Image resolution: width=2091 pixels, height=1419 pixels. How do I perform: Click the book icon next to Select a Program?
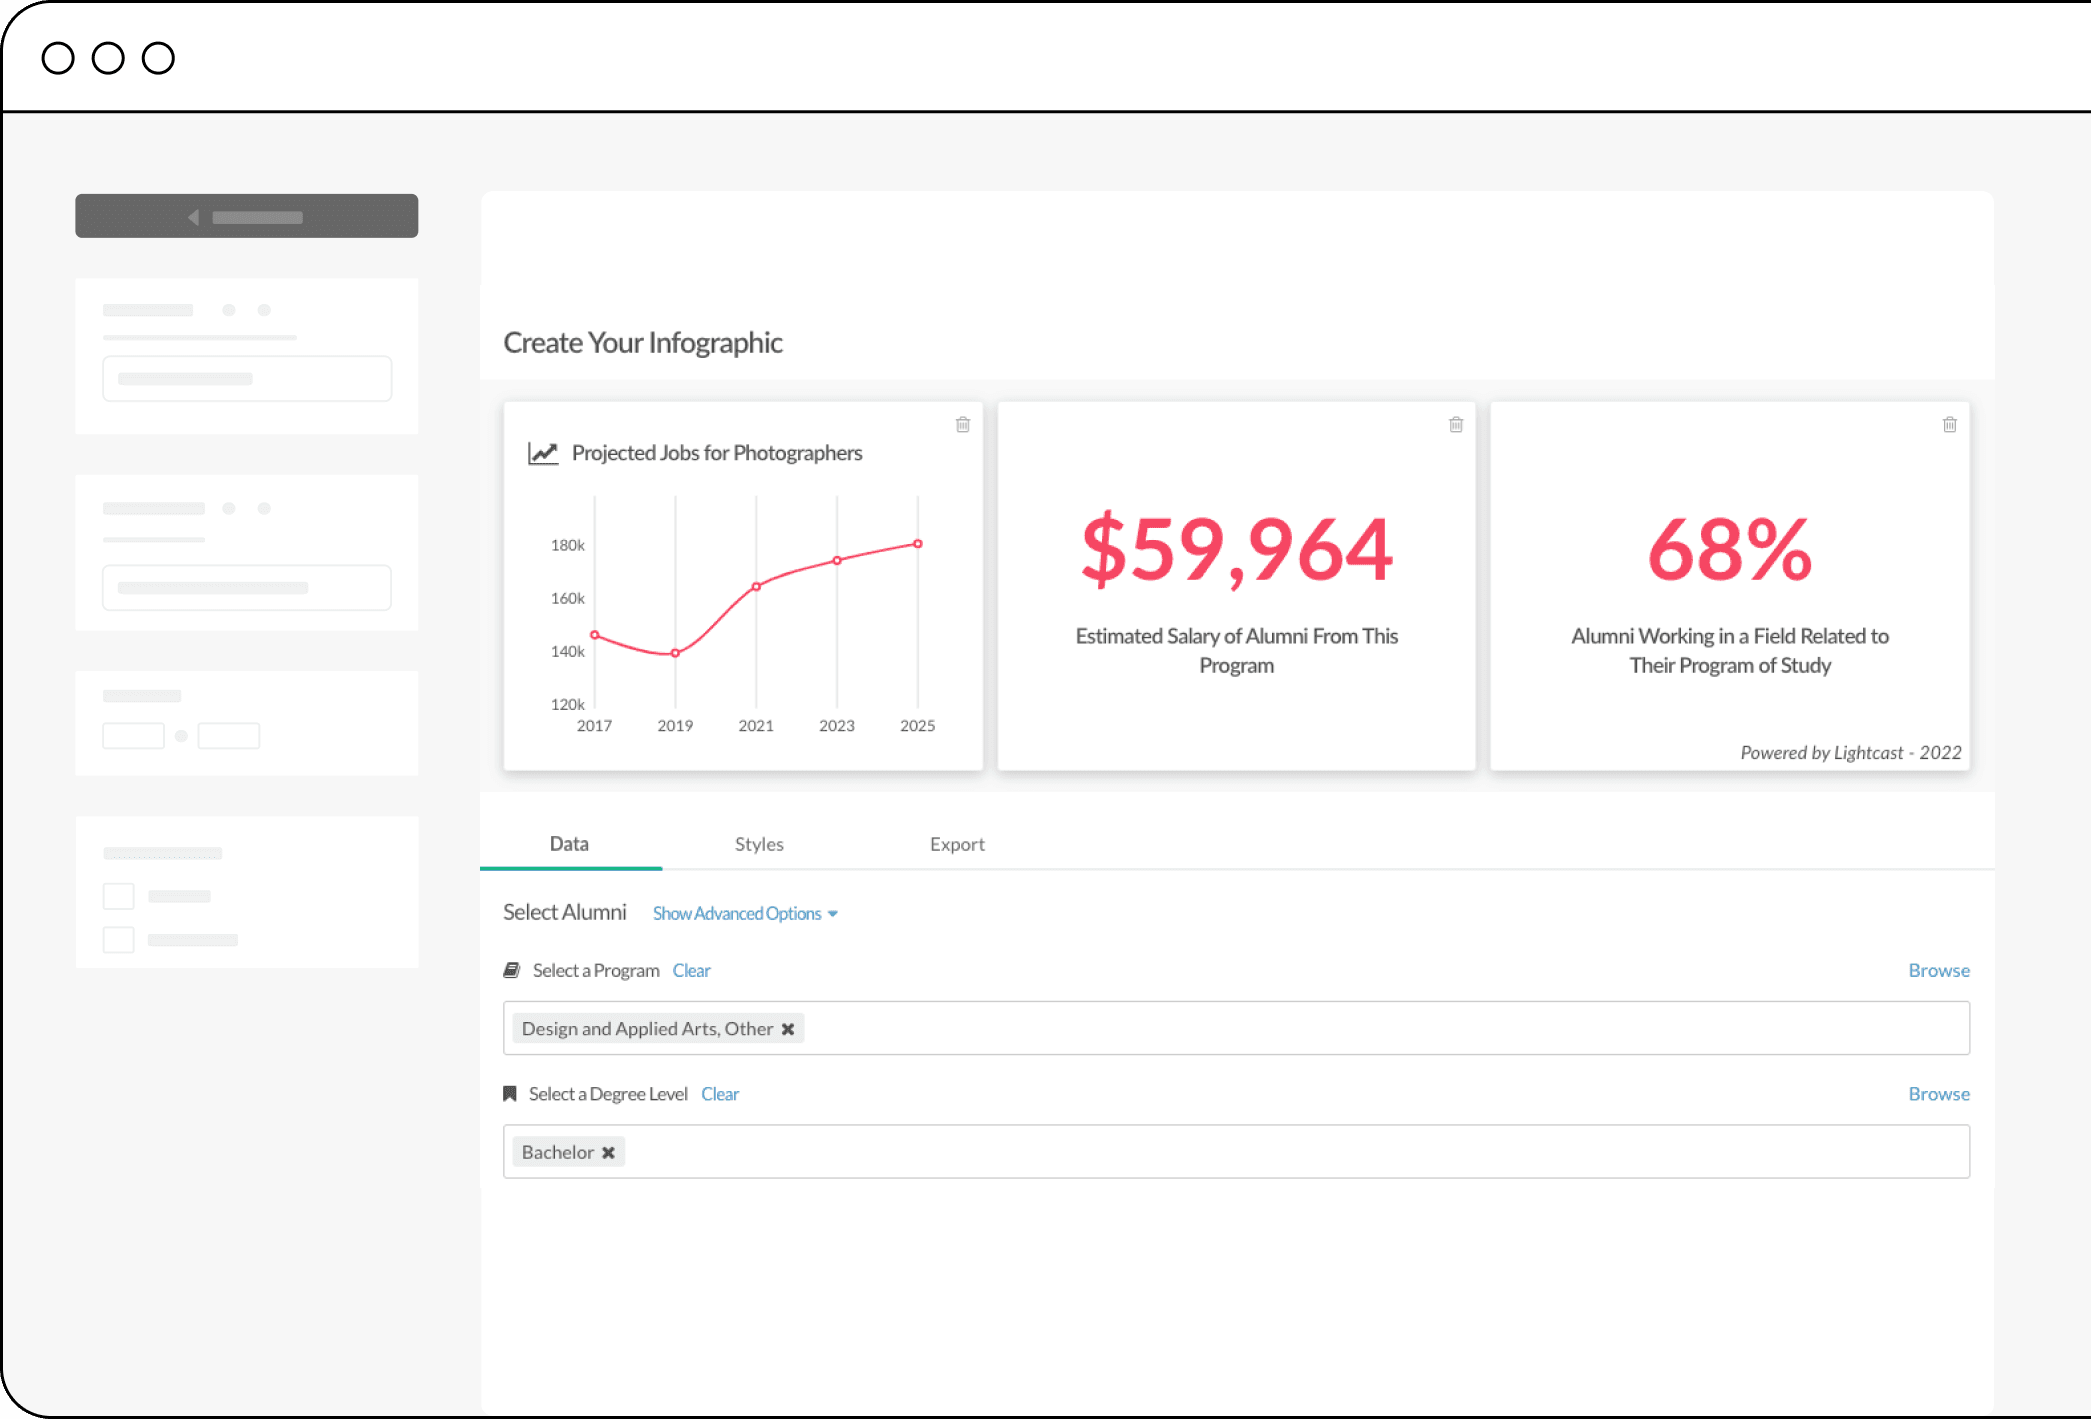coord(512,970)
